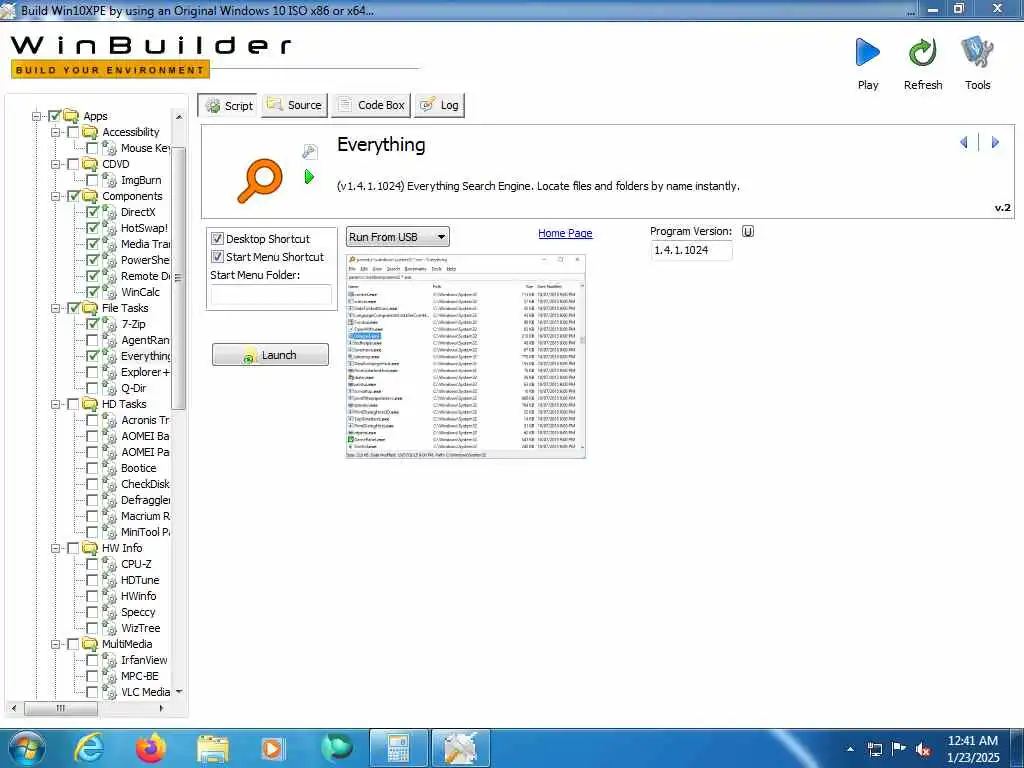Open the Code Box tab

pos(371,105)
